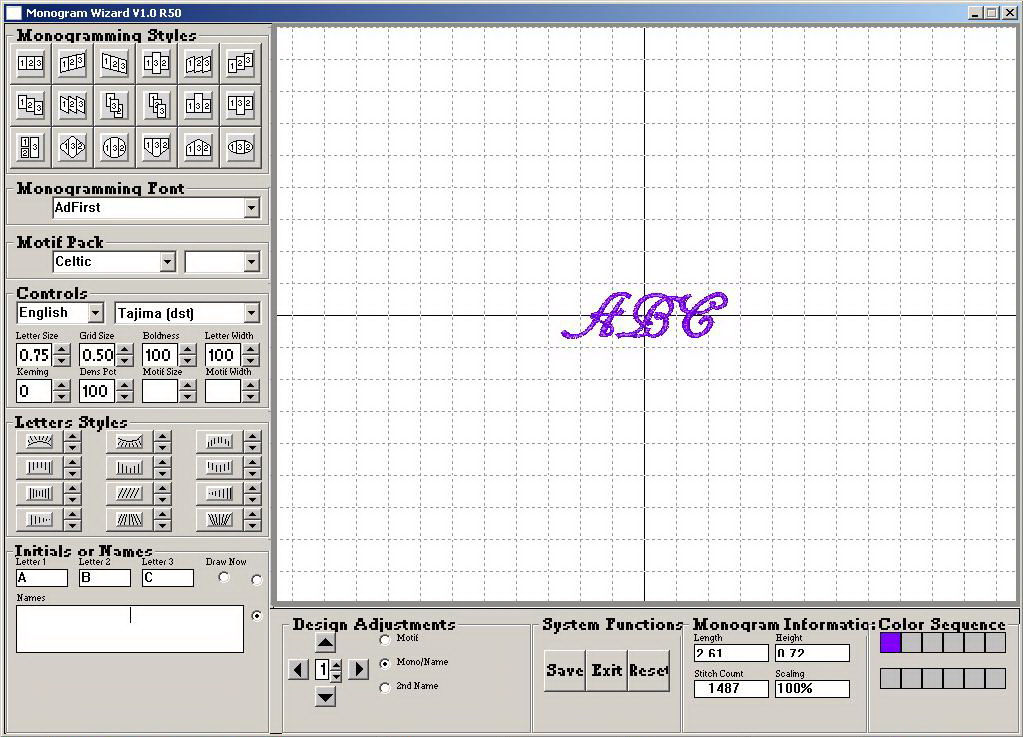
Task: Choose the circle-shaped monogram style
Action: [115, 148]
